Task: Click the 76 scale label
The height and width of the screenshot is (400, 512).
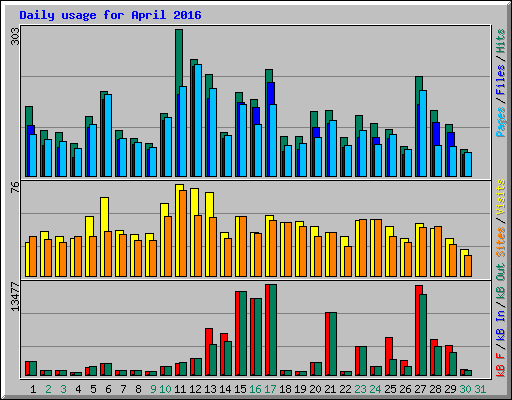Action: tap(15, 187)
